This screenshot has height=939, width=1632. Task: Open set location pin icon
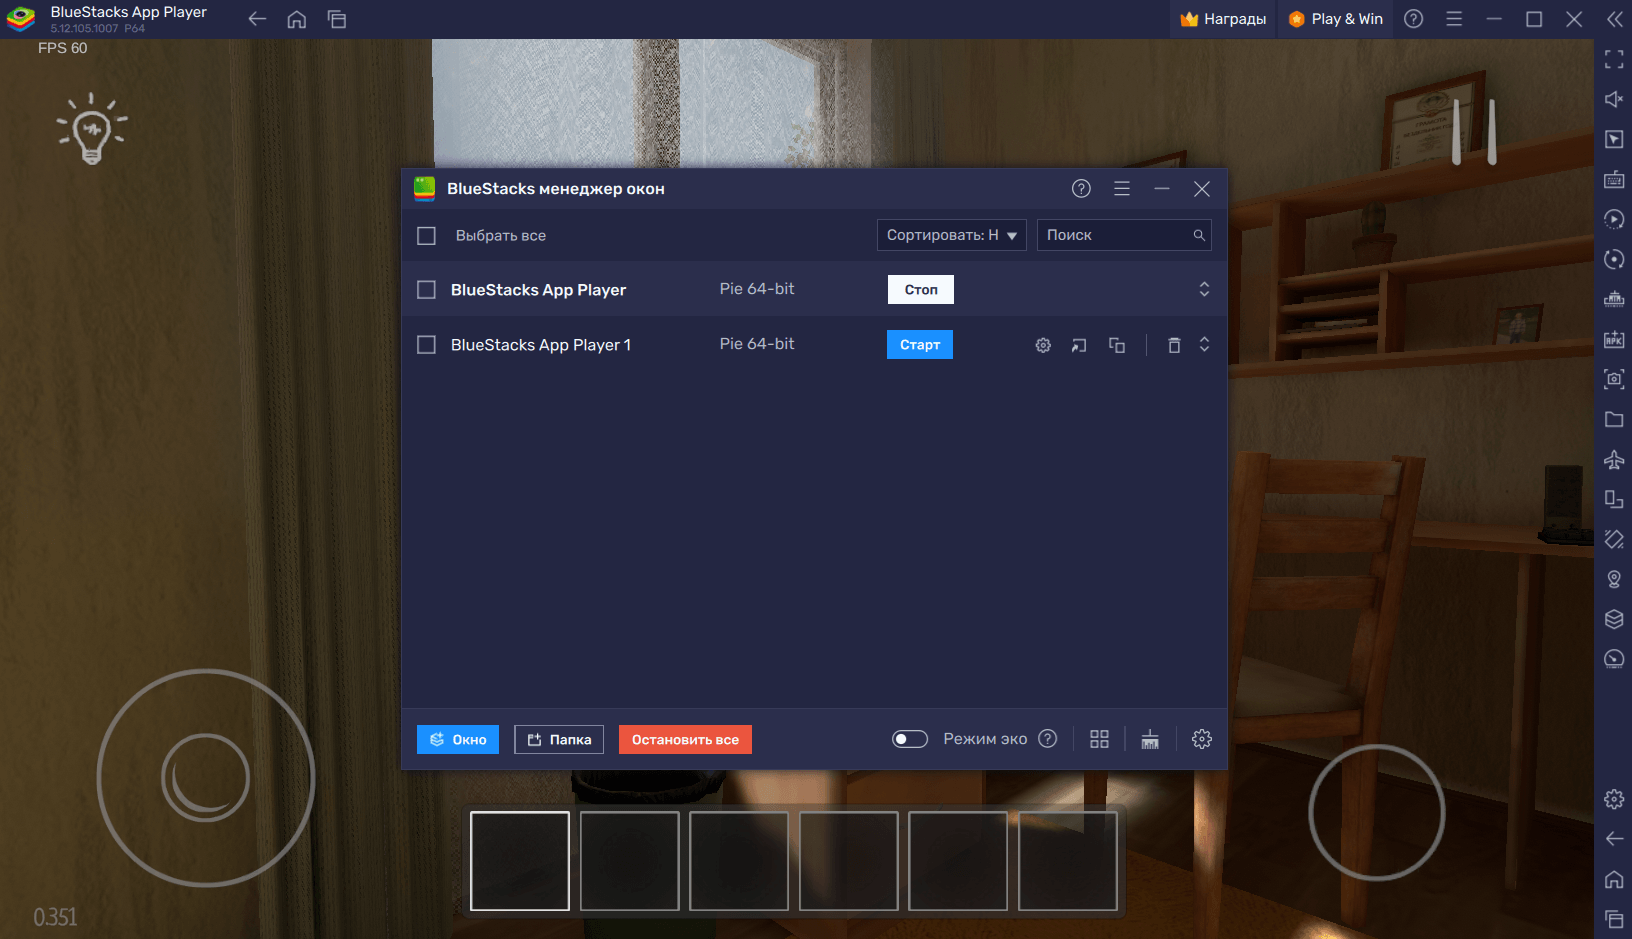(x=1614, y=579)
